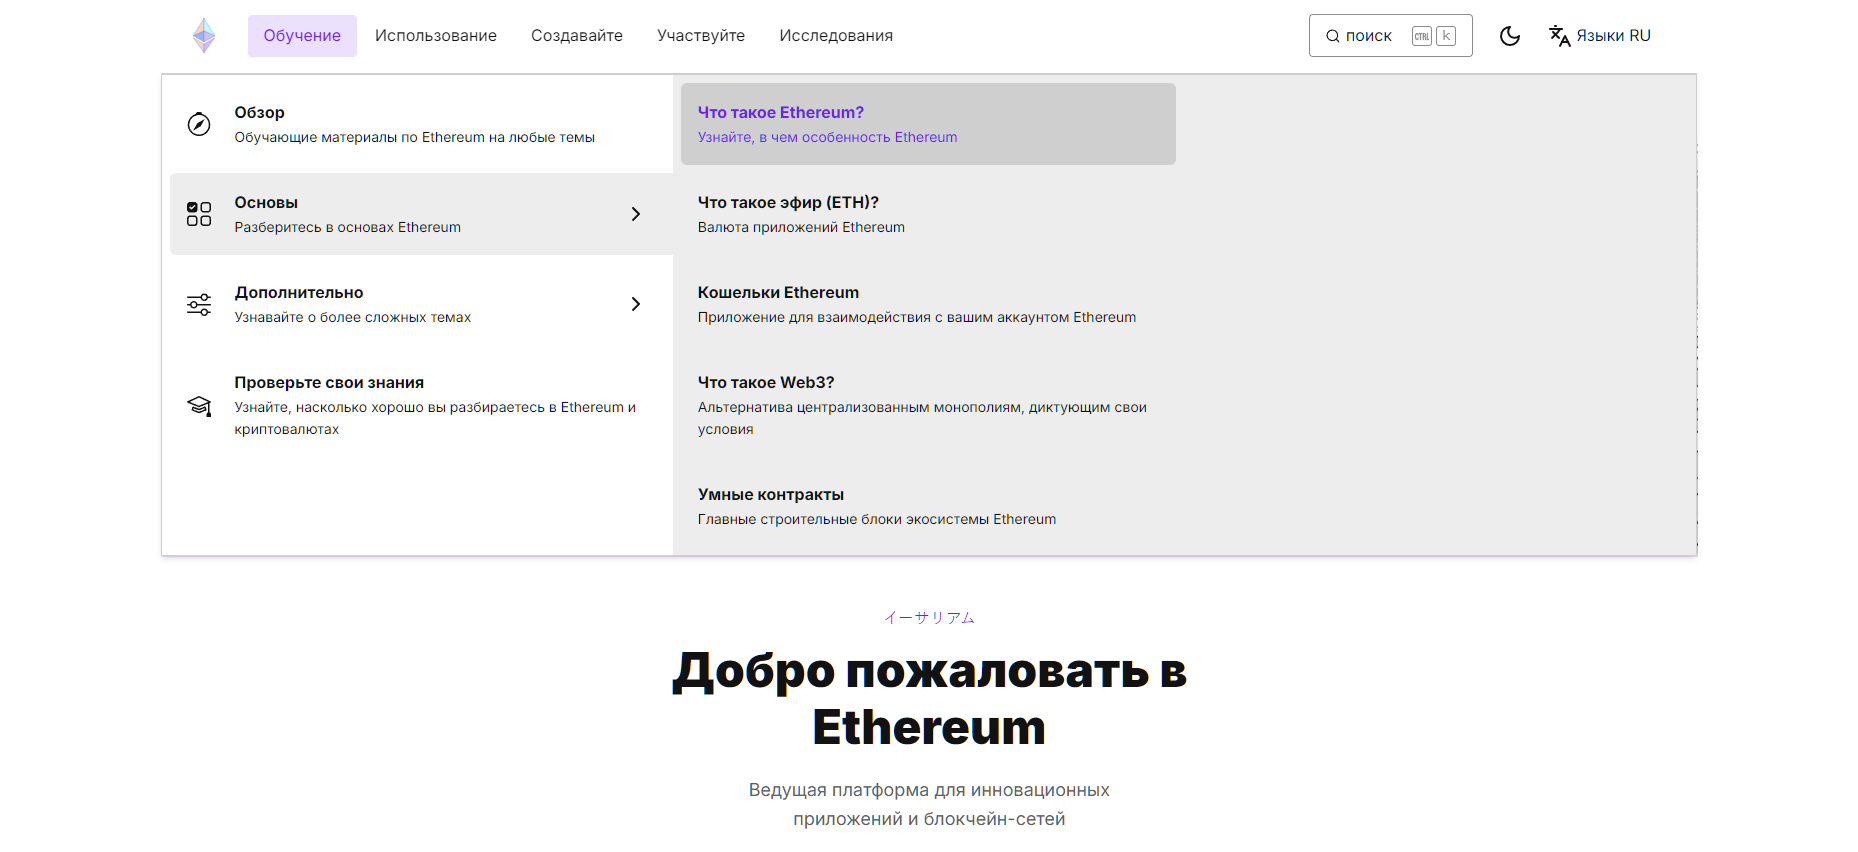Open Что такое Ethereum? link
Image resolution: width=1858 pixels, height=852 pixels.
pos(928,124)
